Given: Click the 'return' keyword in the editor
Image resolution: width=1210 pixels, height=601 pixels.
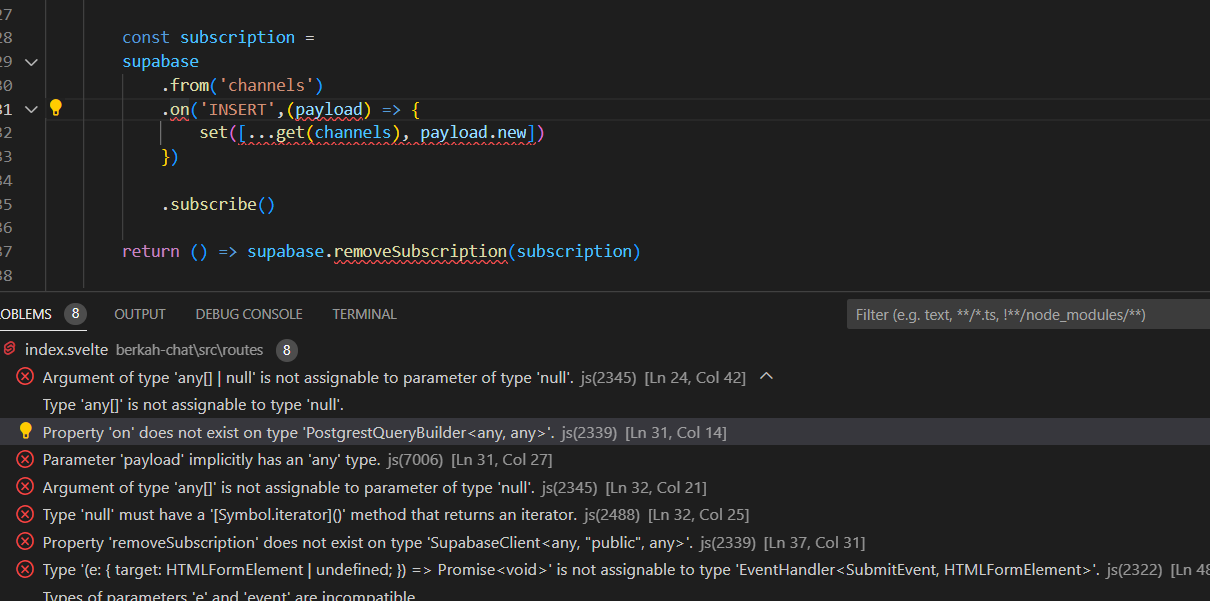Looking at the screenshot, I should tap(151, 251).
